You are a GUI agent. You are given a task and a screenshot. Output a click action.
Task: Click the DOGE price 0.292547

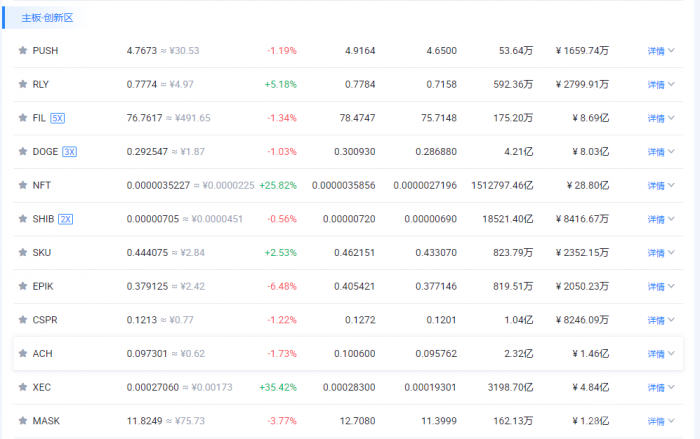coord(147,151)
